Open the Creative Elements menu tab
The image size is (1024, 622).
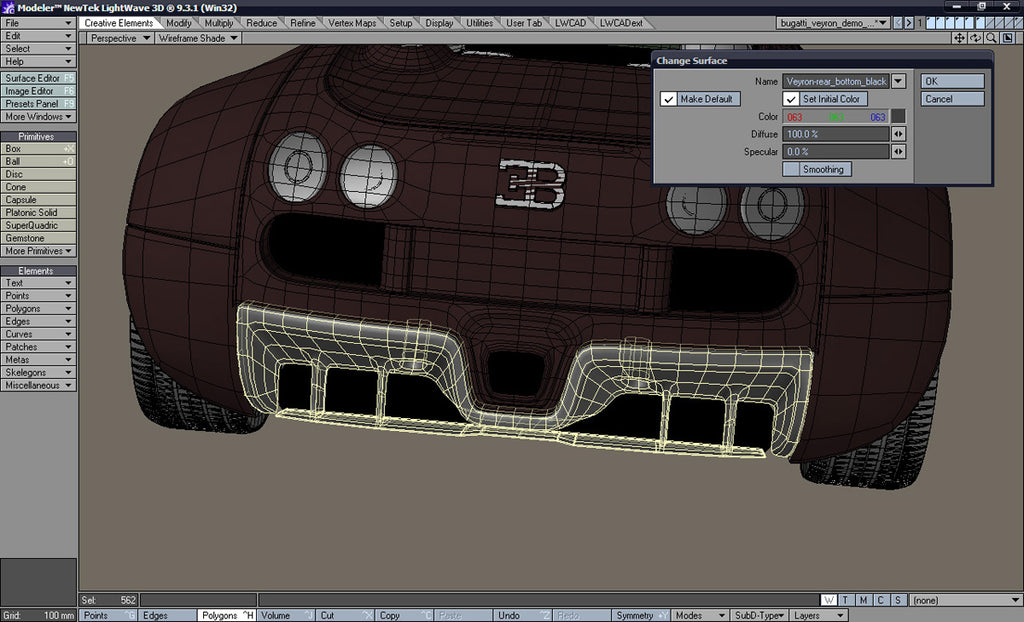(x=120, y=22)
